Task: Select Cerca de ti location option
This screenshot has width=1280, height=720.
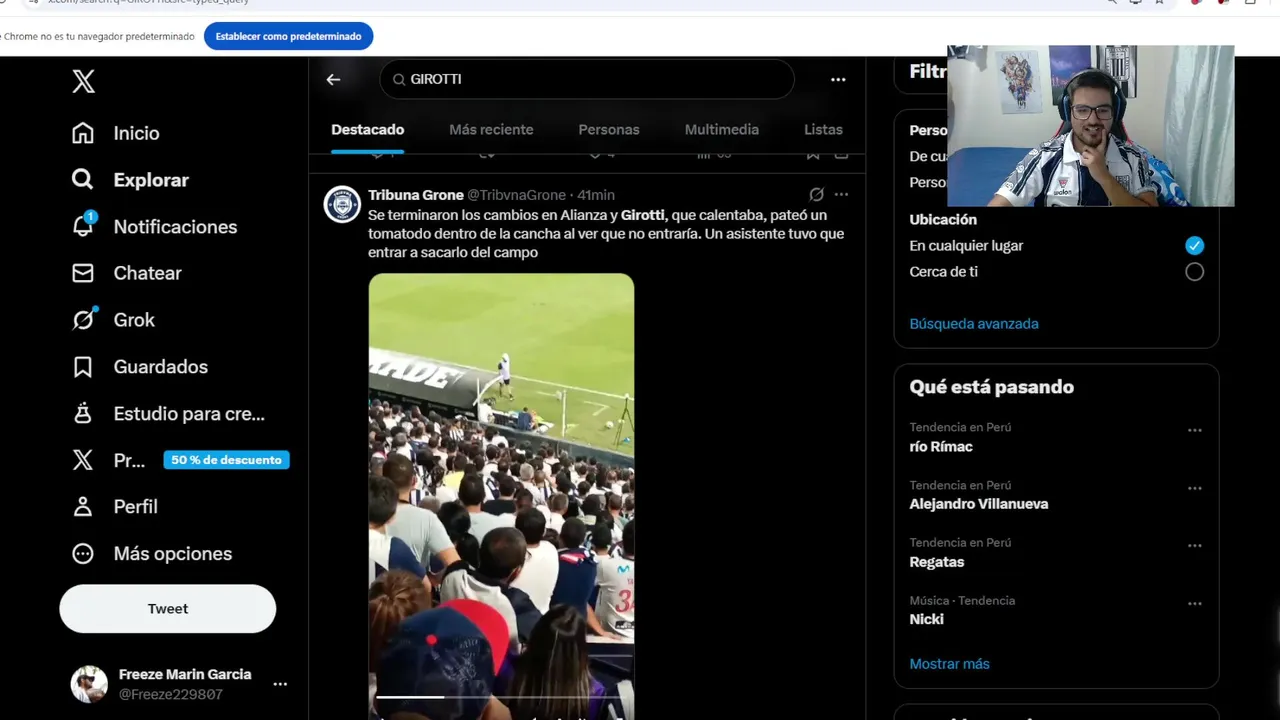Action: pos(1194,272)
